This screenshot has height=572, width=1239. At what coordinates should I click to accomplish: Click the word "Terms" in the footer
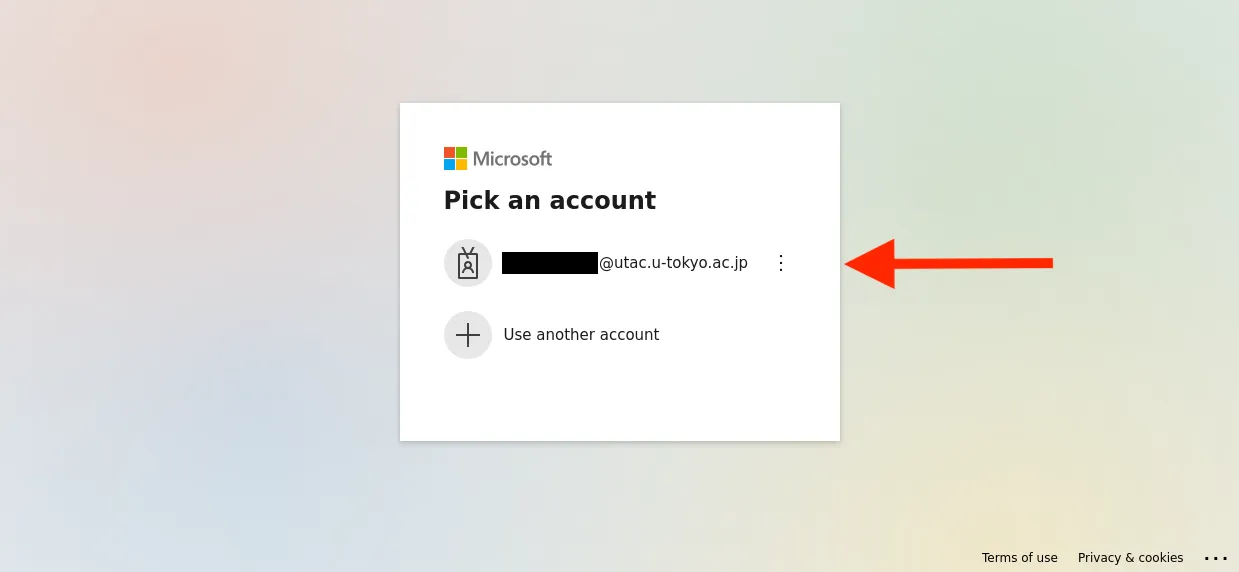point(999,558)
